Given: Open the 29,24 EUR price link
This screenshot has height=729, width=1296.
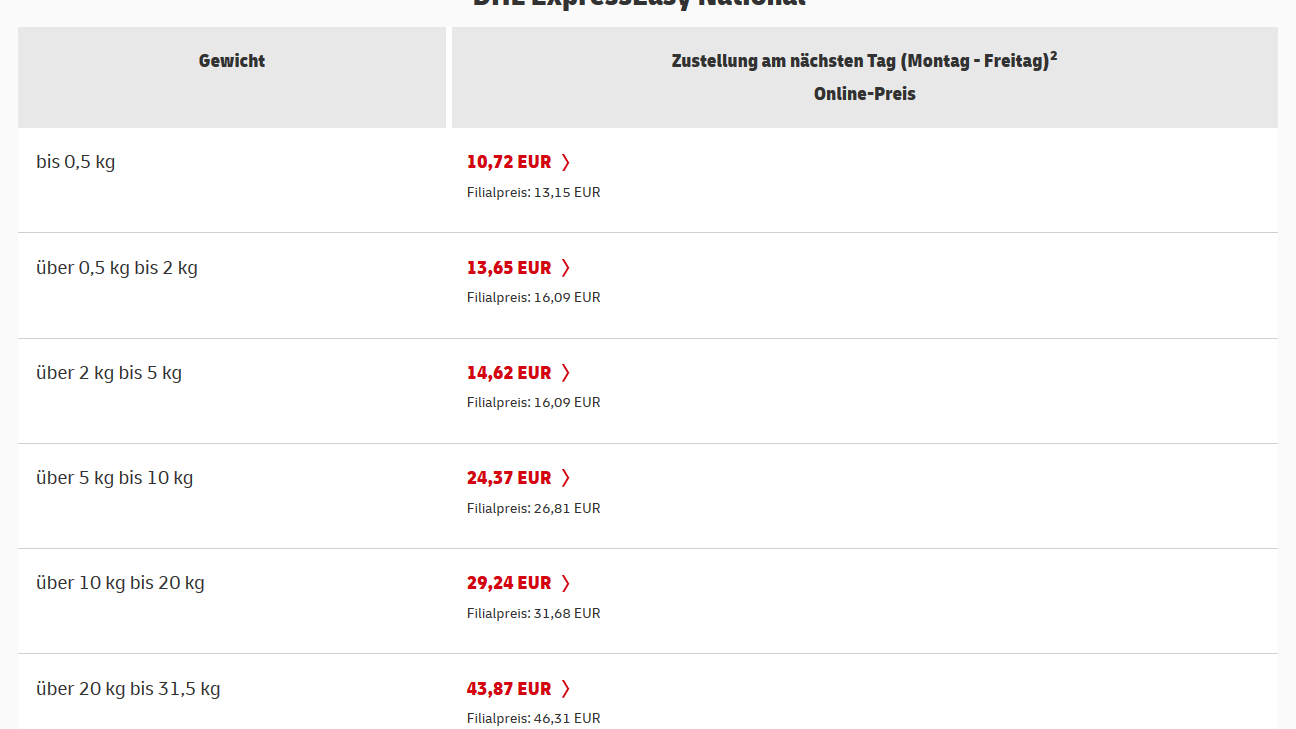Looking at the screenshot, I should pyautogui.click(x=509, y=583).
